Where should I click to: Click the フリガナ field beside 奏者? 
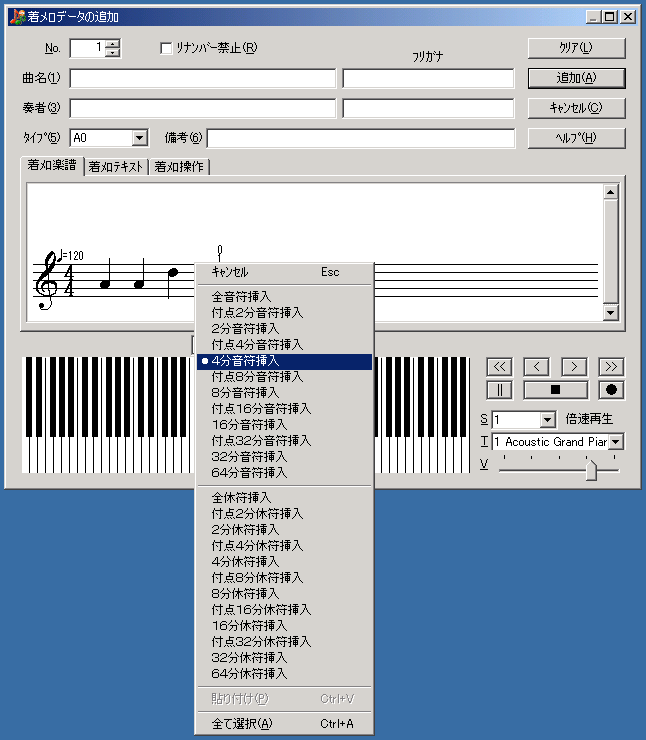[x=428, y=109]
